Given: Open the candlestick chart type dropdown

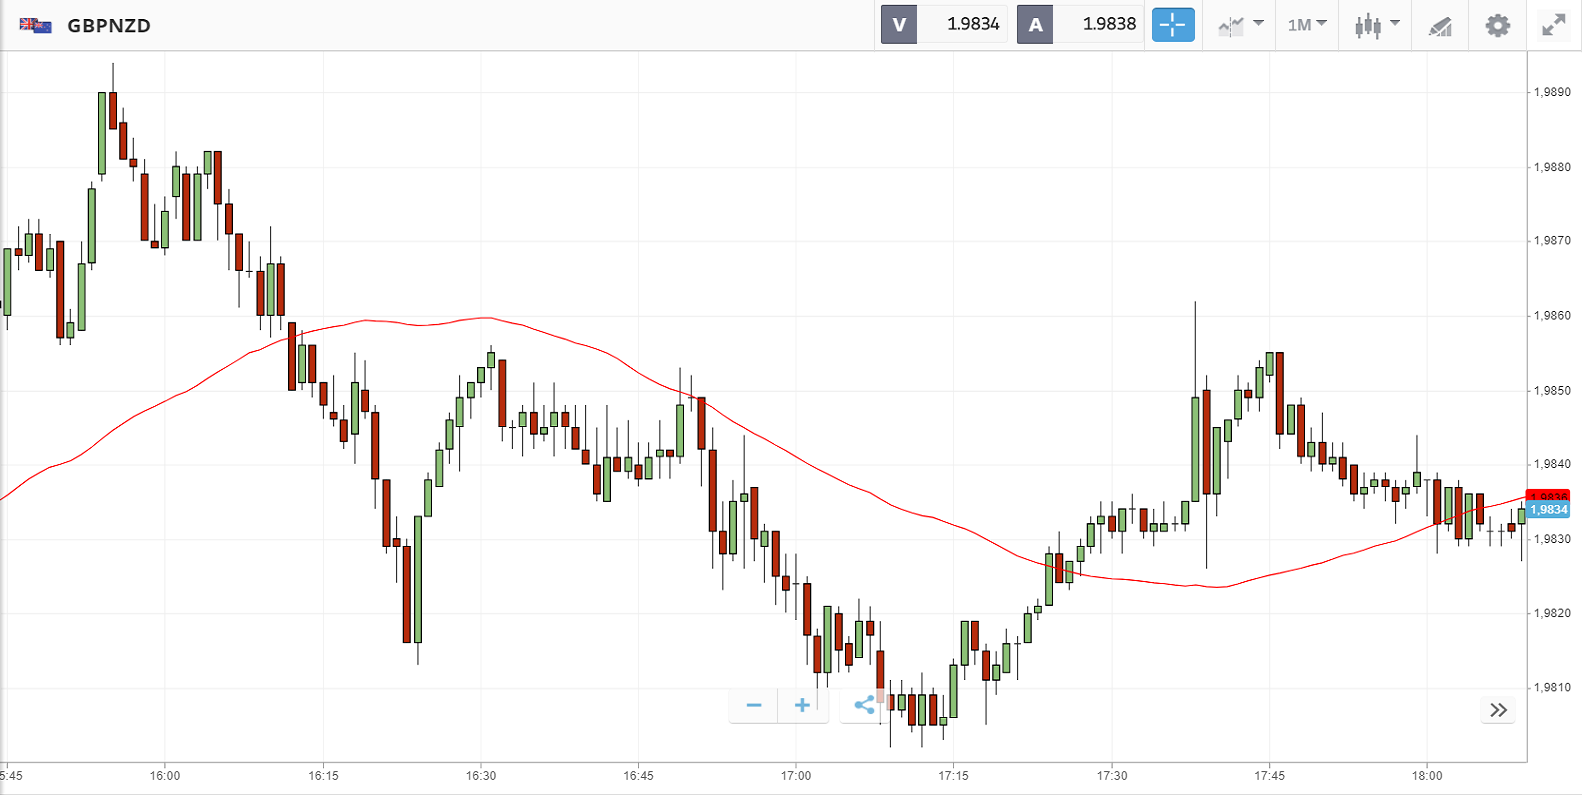Looking at the screenshot, I should 1377,25.
